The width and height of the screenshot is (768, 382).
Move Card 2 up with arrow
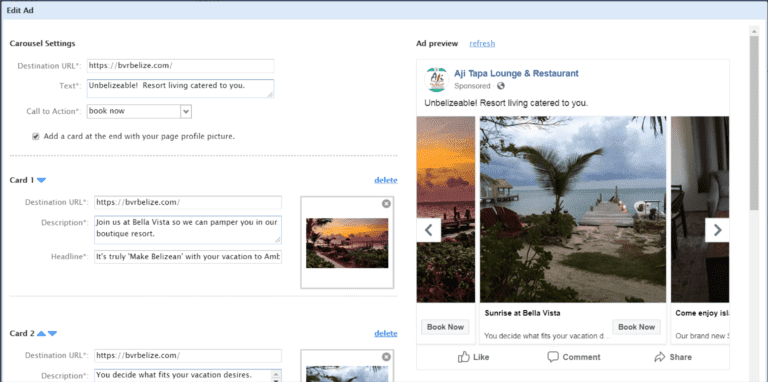41,334
